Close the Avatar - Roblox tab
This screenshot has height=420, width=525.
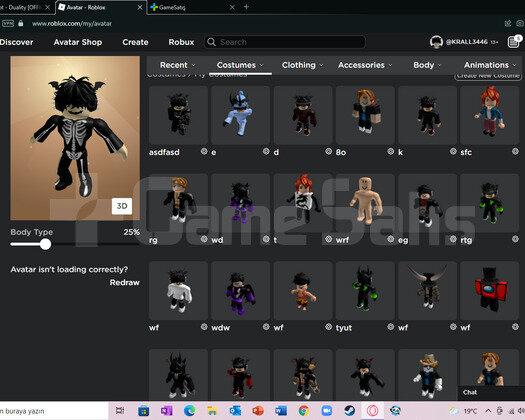[140, 7]
